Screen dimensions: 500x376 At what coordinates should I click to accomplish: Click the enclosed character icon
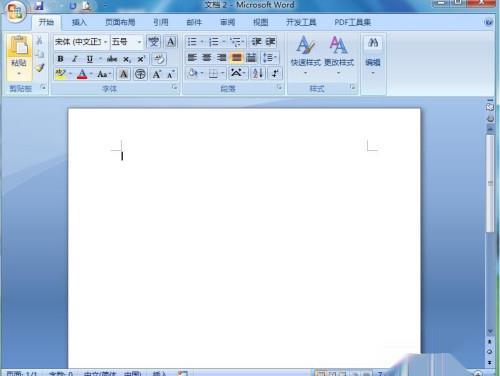pos(140,74)
